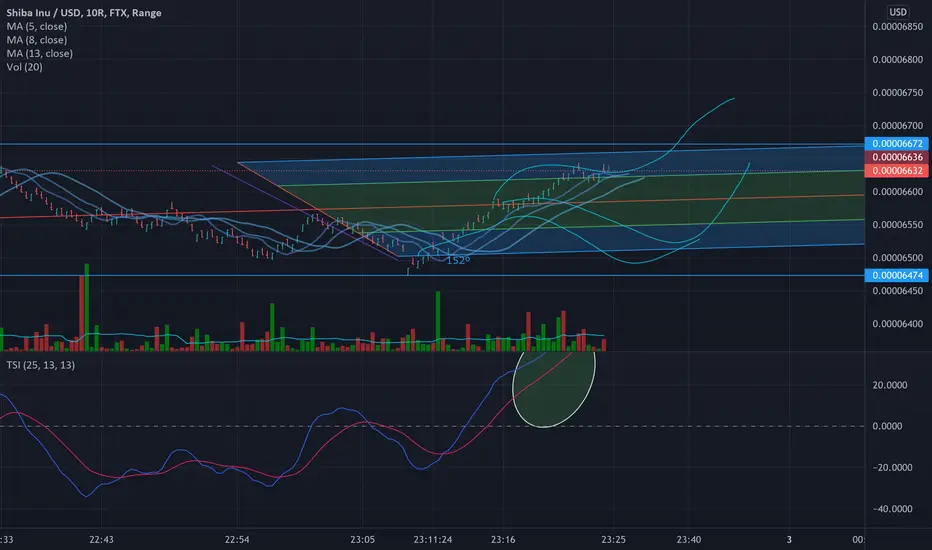
Task: Click the 152° angle annotation
Action: click(458, 260)
